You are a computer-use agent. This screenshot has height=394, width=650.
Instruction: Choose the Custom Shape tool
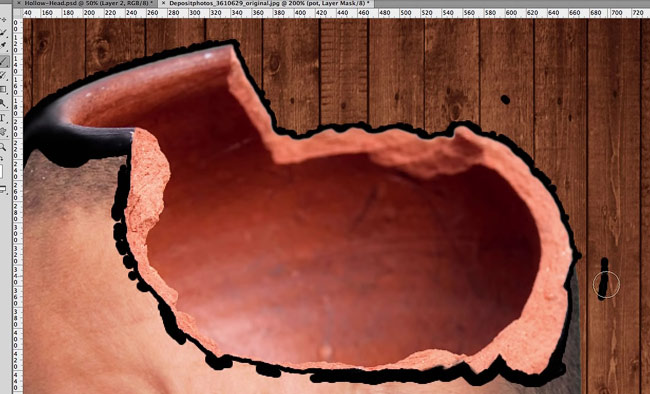(x=3, y=132)
